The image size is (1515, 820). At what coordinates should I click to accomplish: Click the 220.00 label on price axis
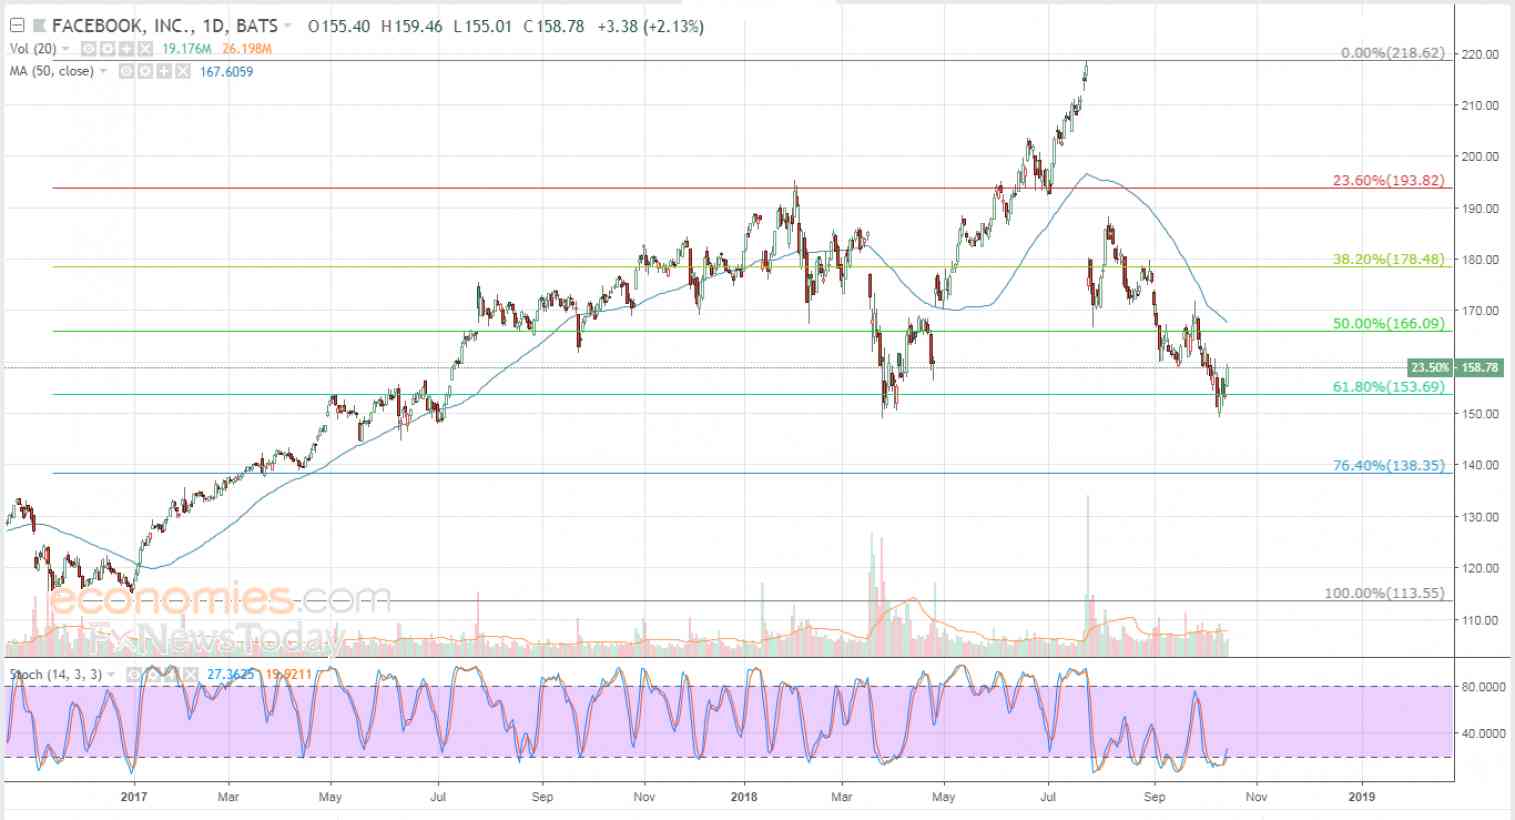[1480, 54]
